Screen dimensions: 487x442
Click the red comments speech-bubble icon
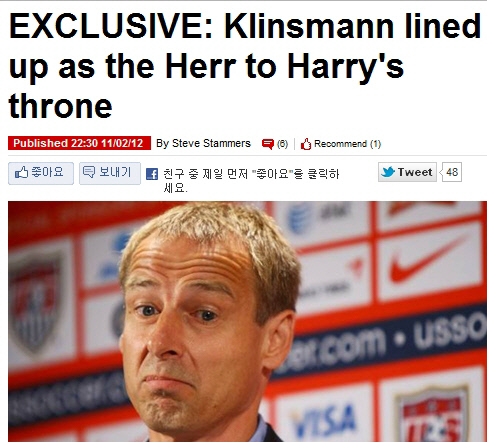(268, 144)
